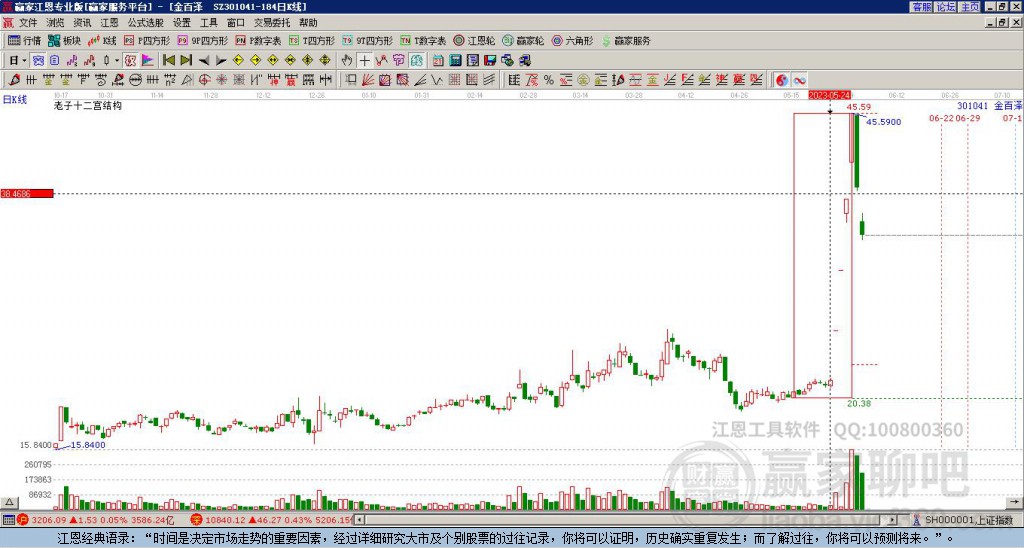The height and width of the screenshot is (548, 1024).
Task: Click the 15.8400 low price label
Action: 88,445
